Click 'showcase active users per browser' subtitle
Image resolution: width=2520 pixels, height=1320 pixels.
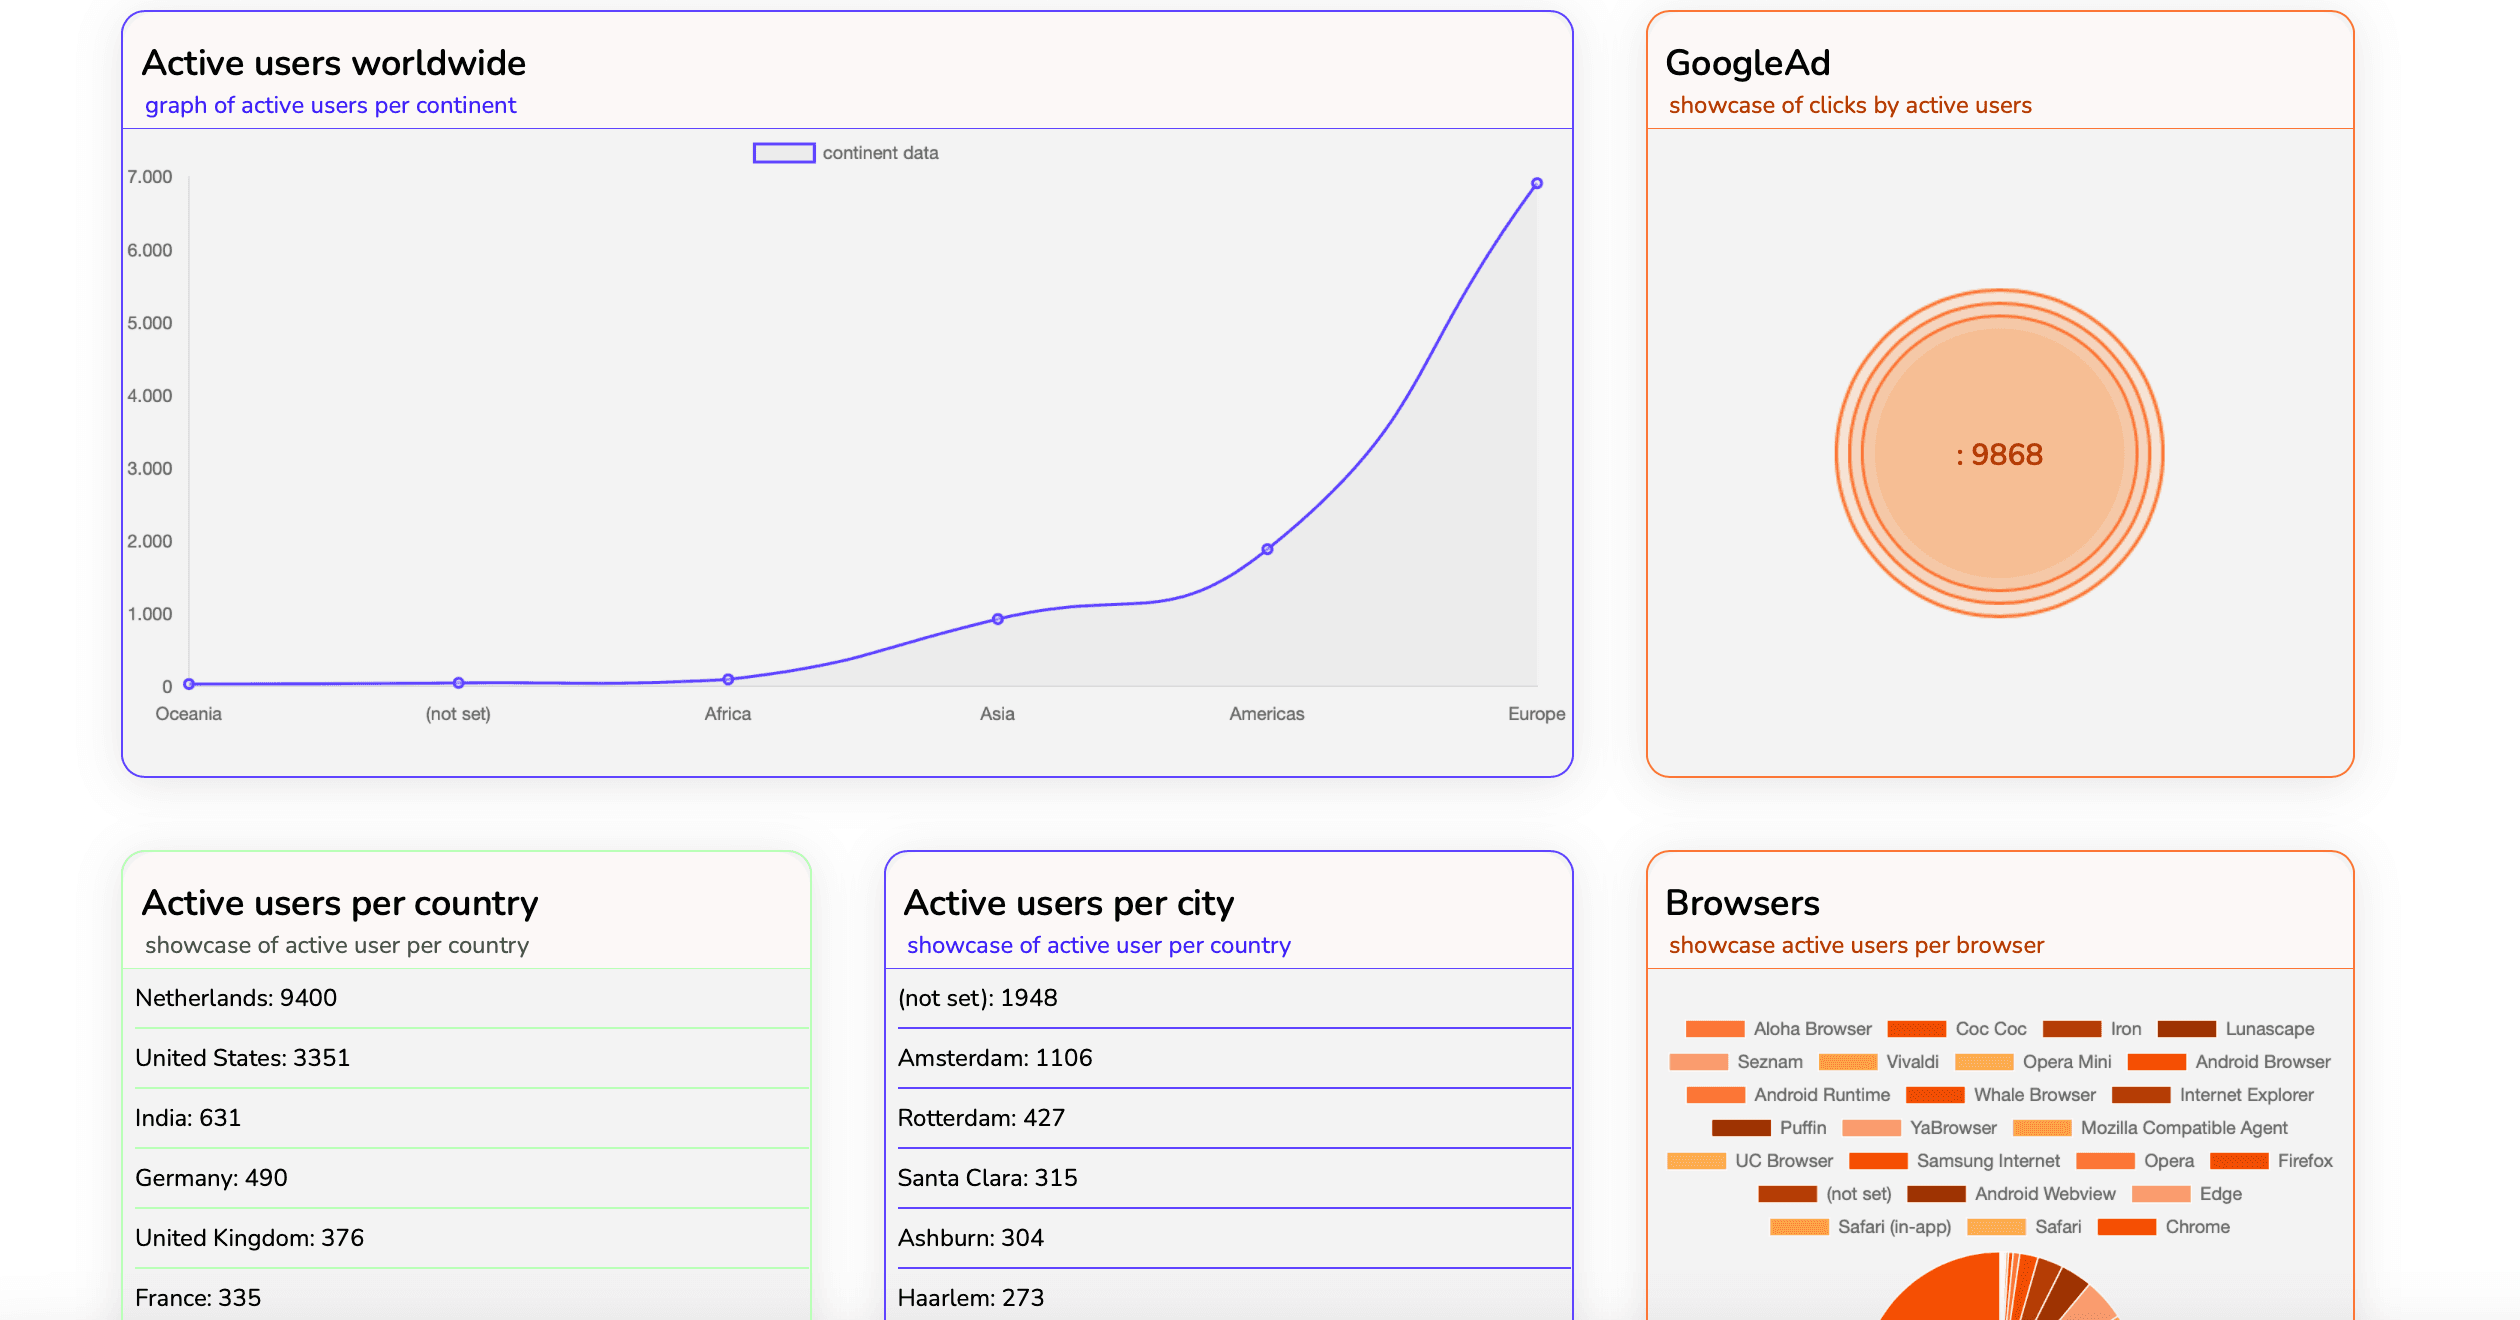point(1856,945)
